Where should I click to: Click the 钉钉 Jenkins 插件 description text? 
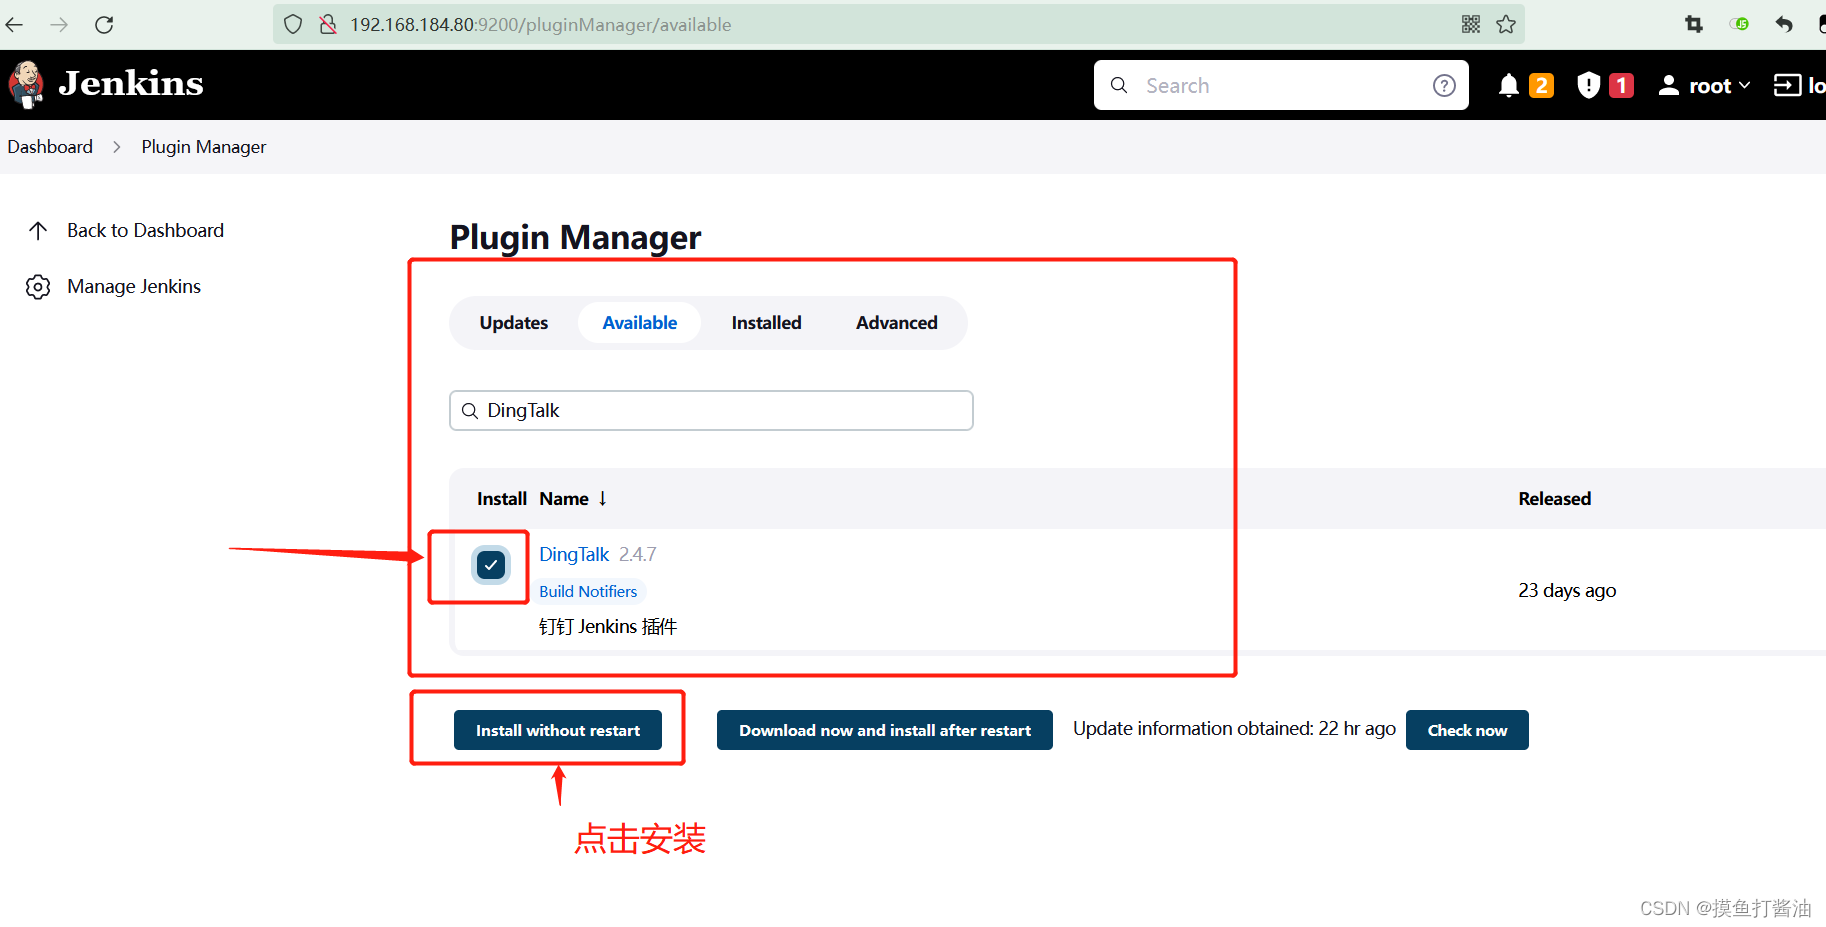[x=608, y=627]
